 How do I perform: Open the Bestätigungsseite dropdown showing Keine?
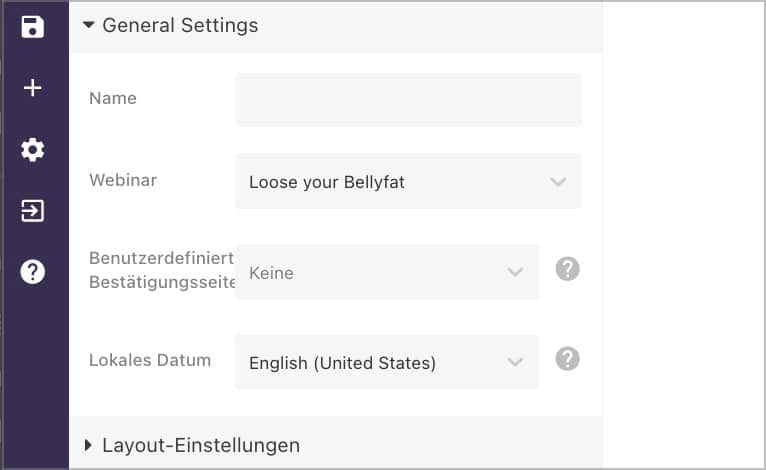click(387, 272)
